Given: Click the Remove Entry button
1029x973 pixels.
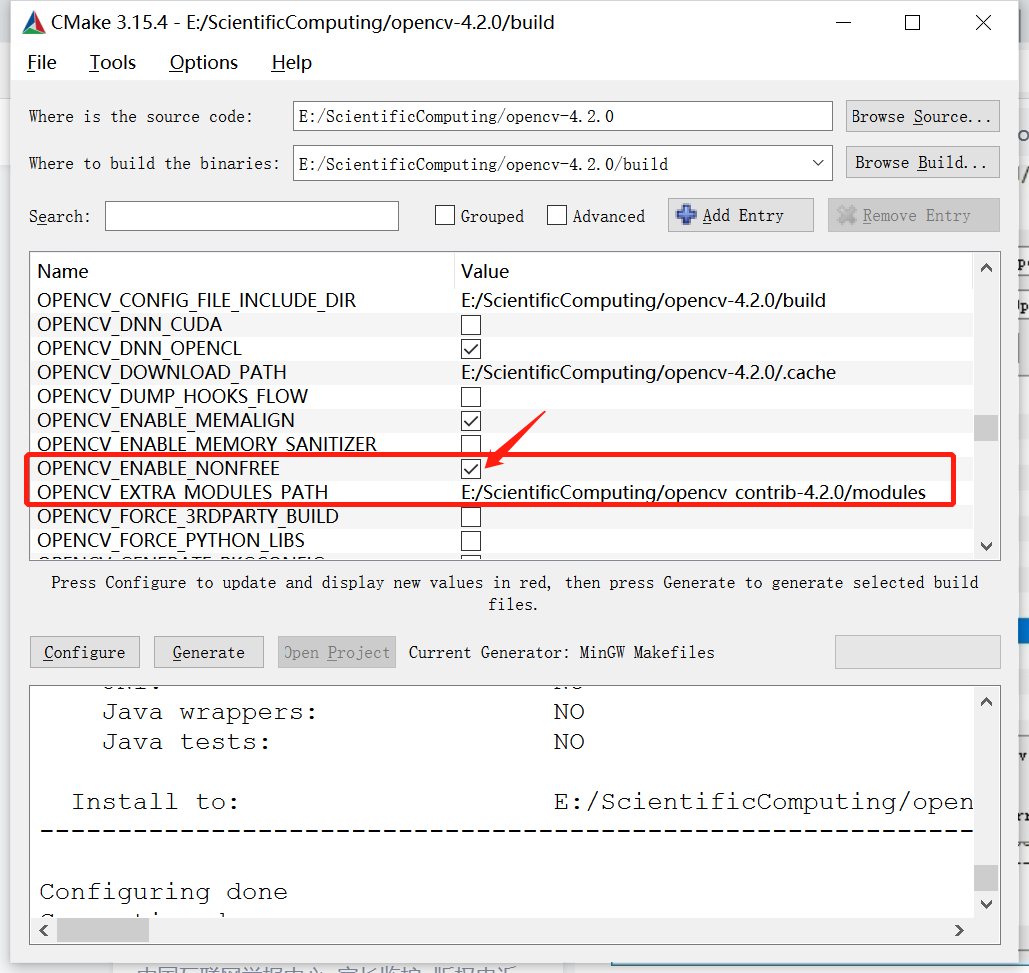Looking at the screenshot, I should (x=914, y=215).
